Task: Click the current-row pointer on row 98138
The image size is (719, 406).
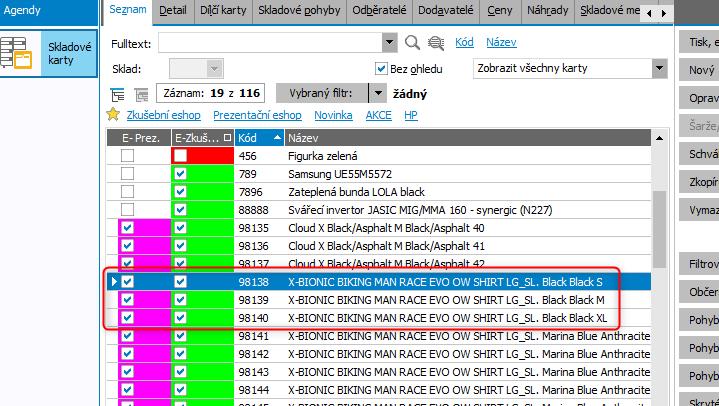Action: coord(114,282)
